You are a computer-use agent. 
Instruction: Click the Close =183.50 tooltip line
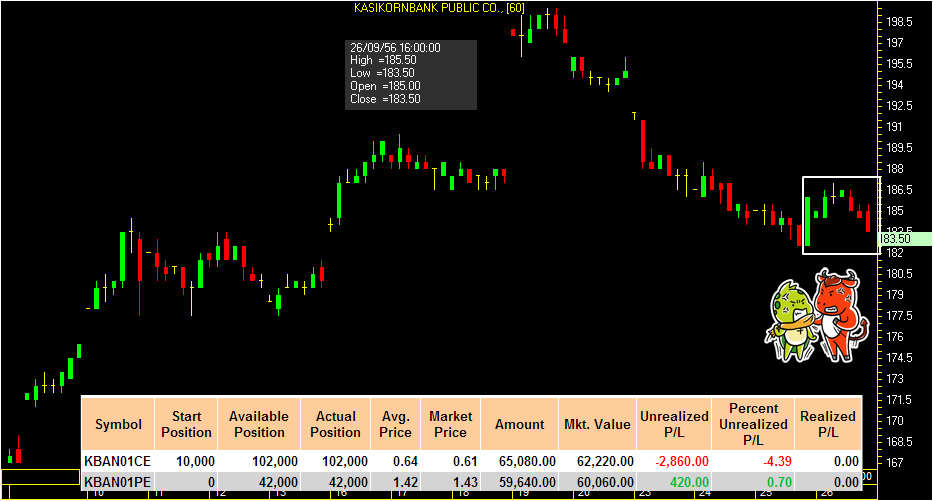385,99
